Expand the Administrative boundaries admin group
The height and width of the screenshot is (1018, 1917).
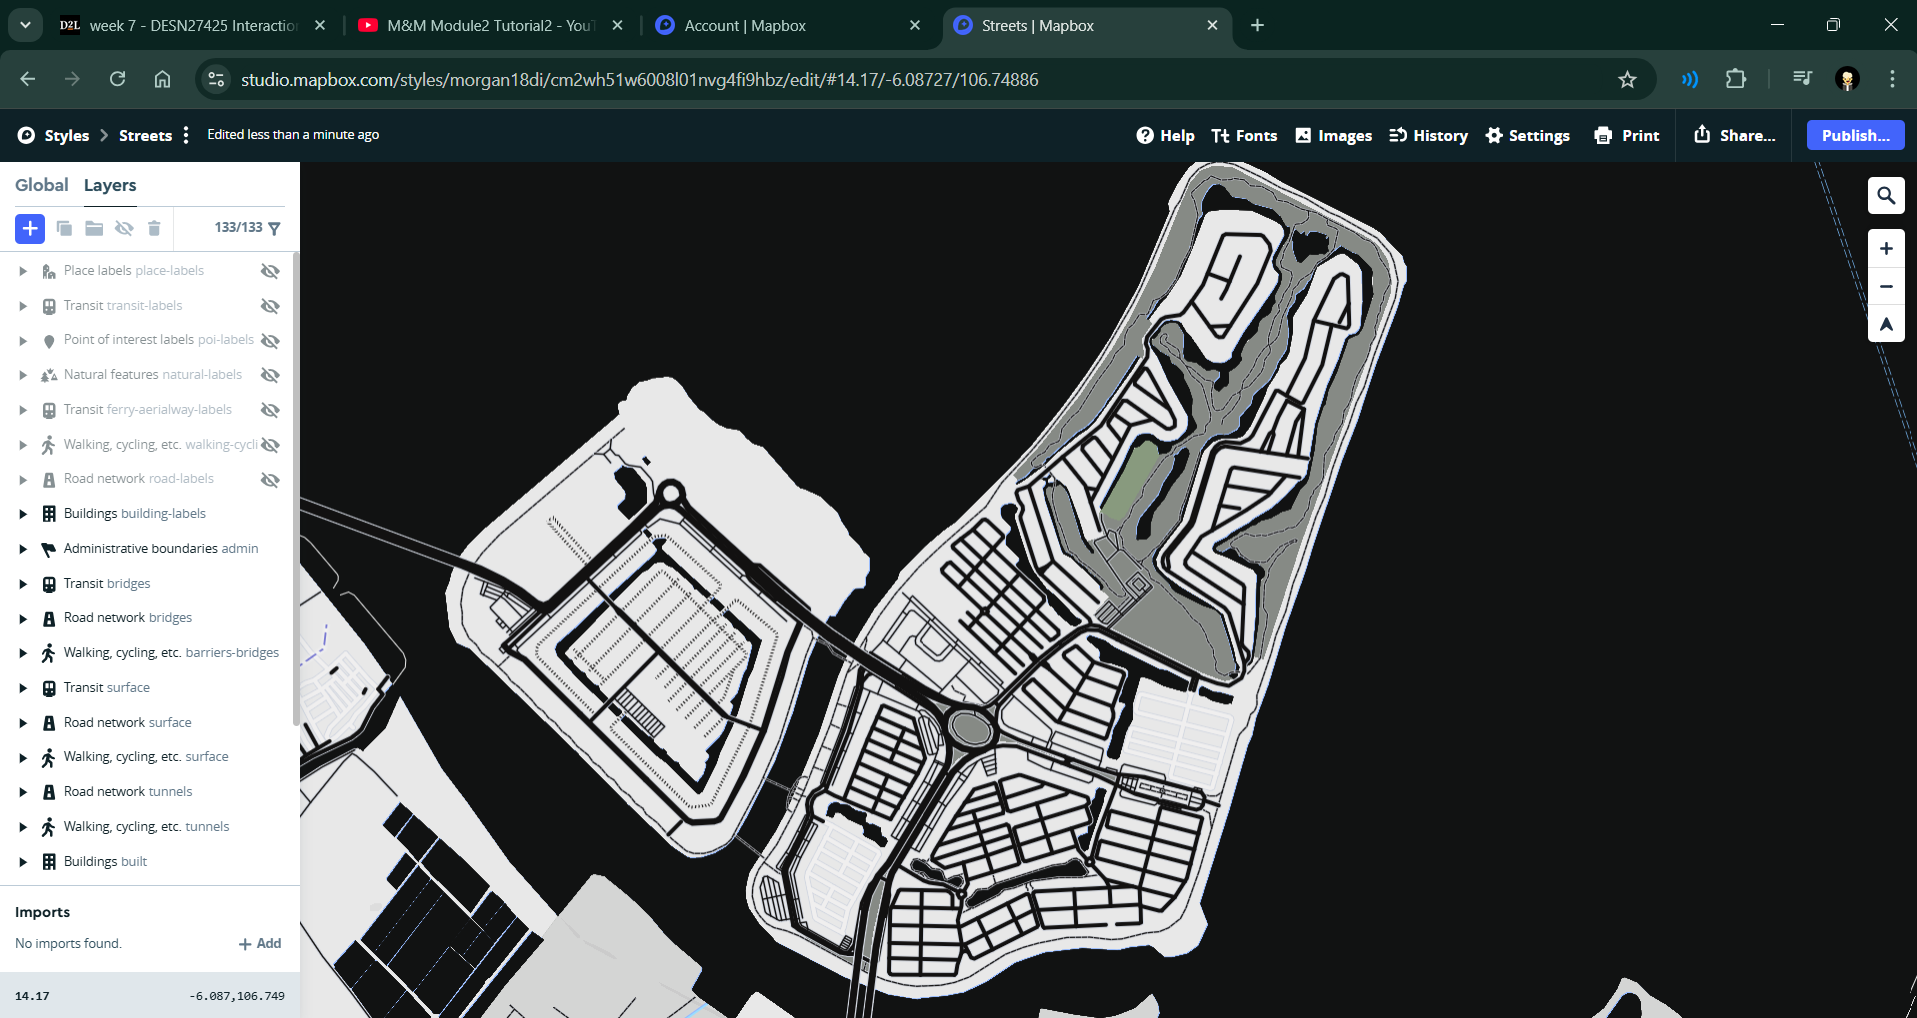click(x=23, y=549)
